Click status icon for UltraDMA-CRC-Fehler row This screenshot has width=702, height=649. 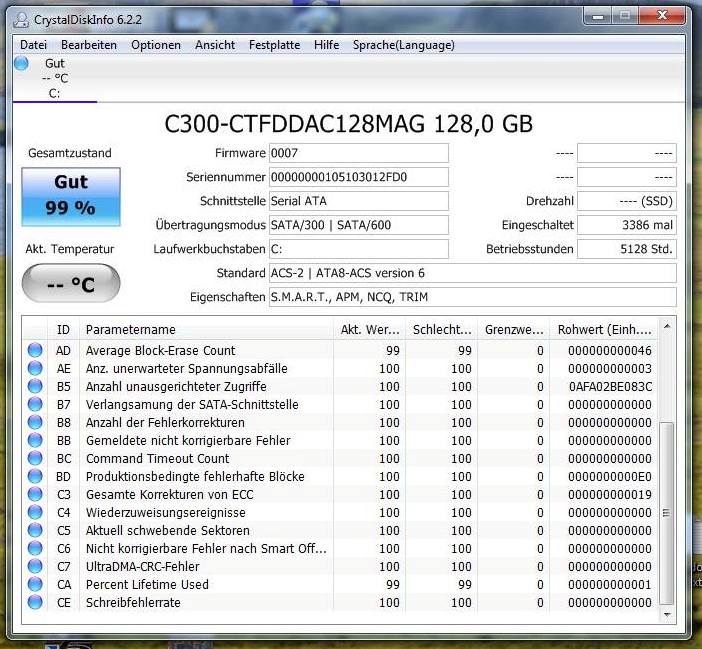[x=35, y=566]
